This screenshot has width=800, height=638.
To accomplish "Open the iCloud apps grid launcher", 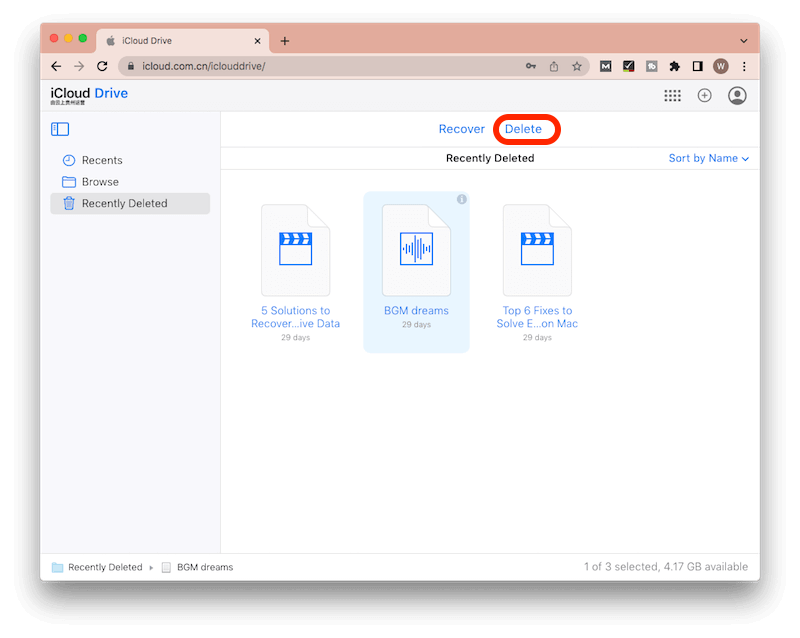I will pyautogui.click(x=673, y=95).
